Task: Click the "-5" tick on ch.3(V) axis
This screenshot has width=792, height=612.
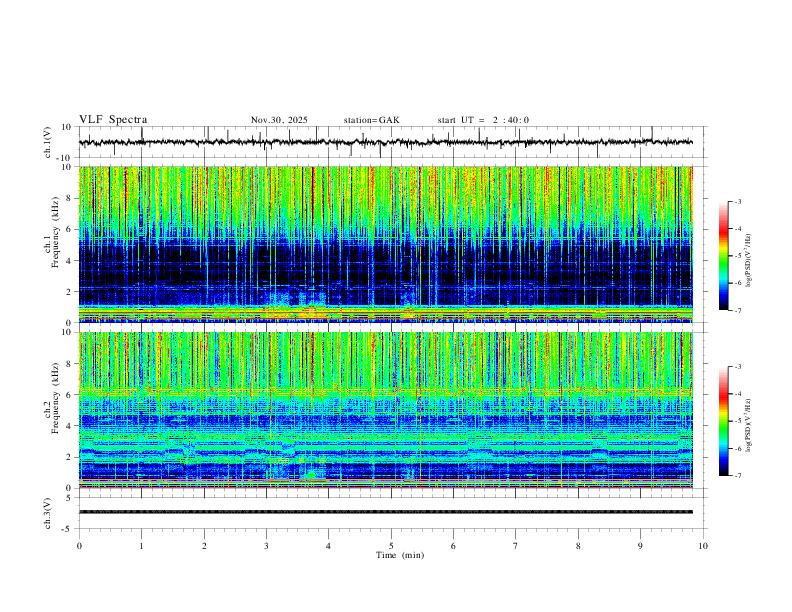Action: point(68,529)
